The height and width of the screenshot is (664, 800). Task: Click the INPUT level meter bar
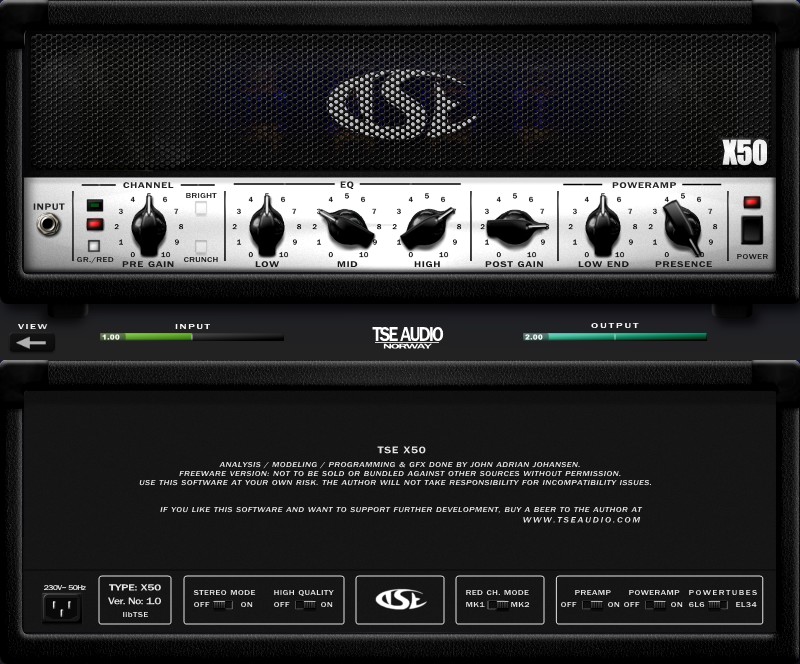pos(191,337)
